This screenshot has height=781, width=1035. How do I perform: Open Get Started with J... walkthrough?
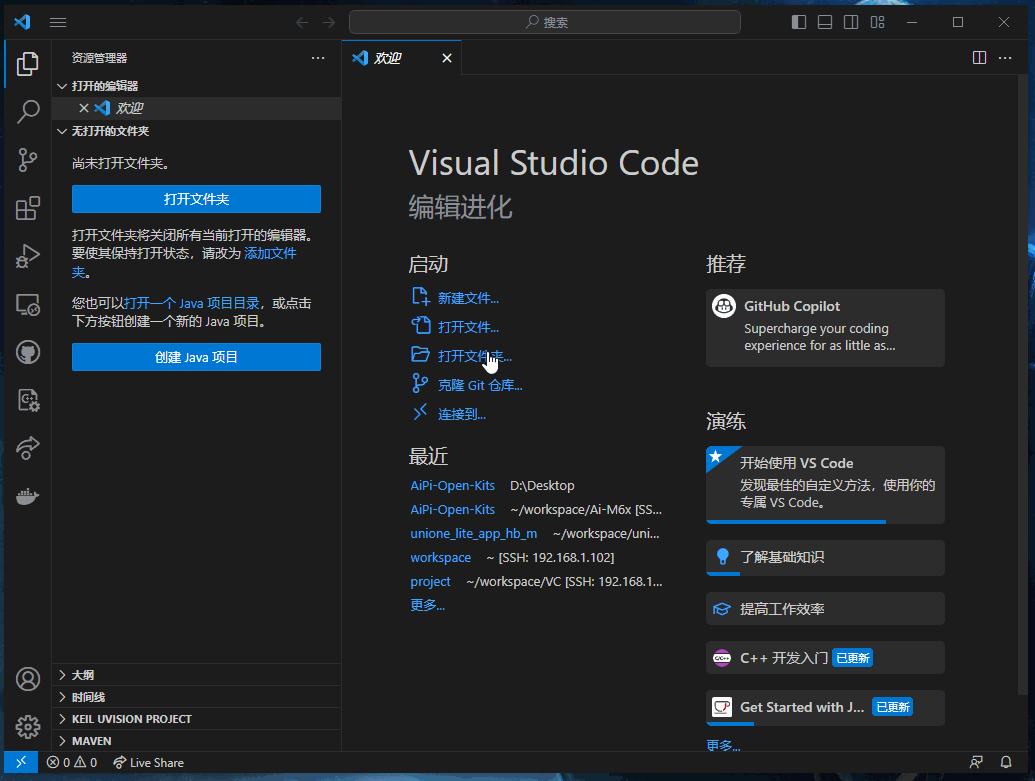pos(825,708)
